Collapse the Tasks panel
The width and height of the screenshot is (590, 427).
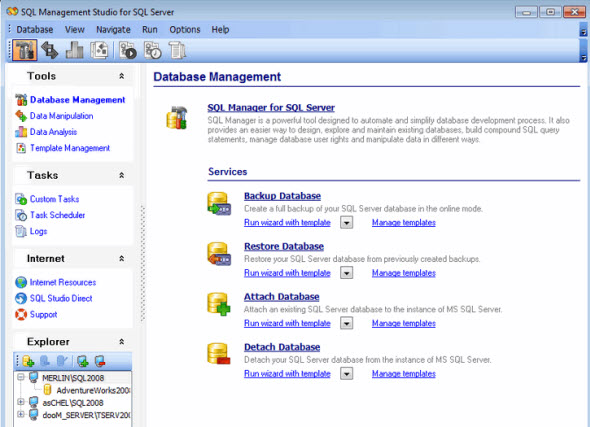pyautogui.click(x=122, y=175)
